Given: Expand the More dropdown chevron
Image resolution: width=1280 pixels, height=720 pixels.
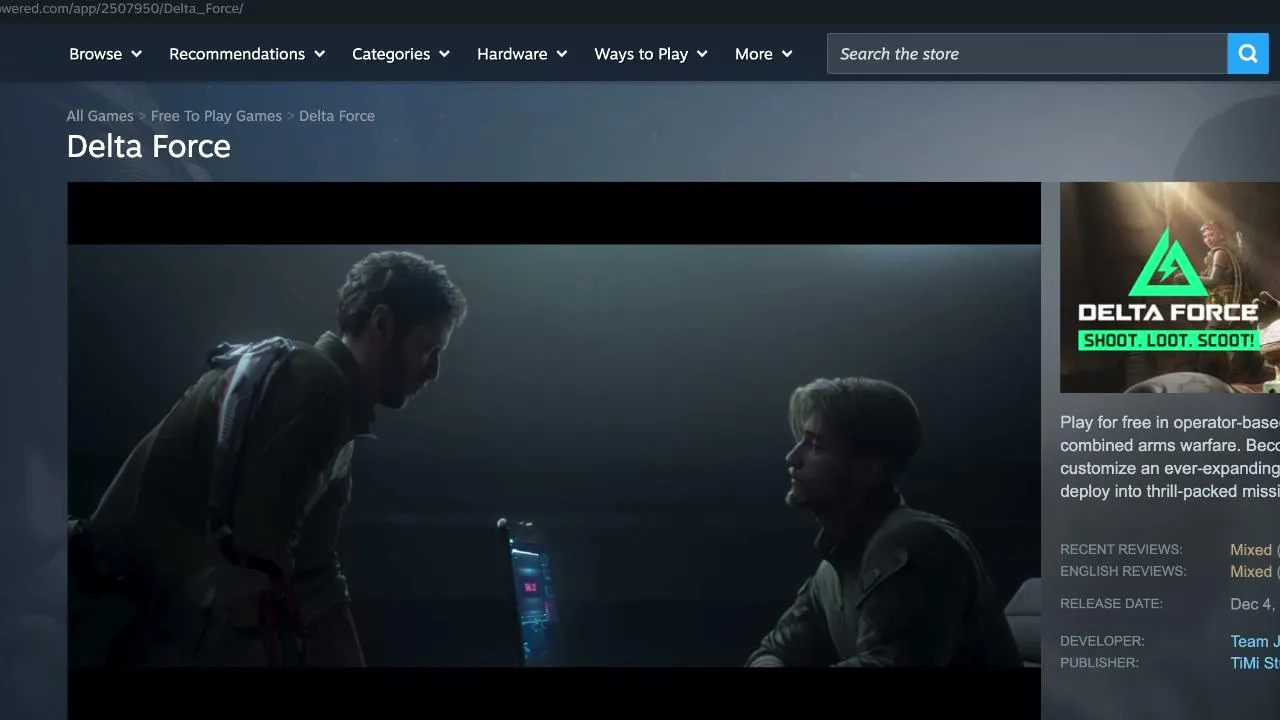Looking at the screenshot, I should [787, 54].
